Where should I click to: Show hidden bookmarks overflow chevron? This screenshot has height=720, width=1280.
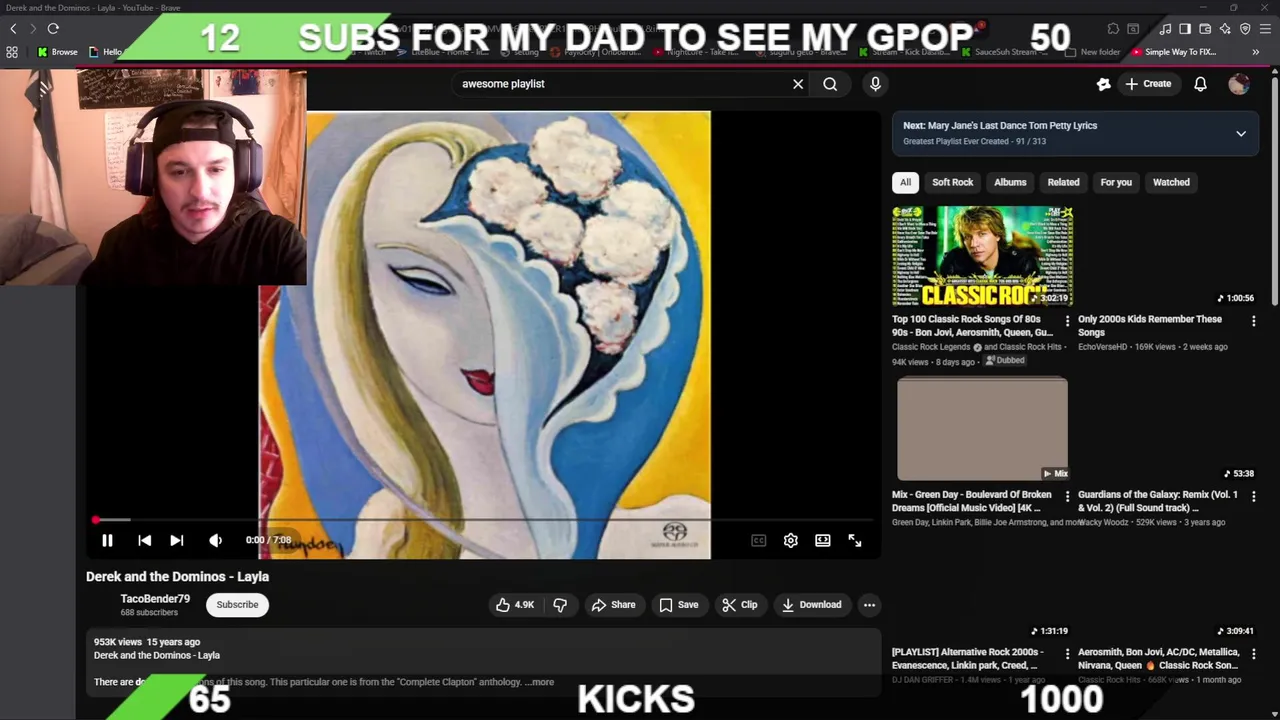coord(1255,52)
